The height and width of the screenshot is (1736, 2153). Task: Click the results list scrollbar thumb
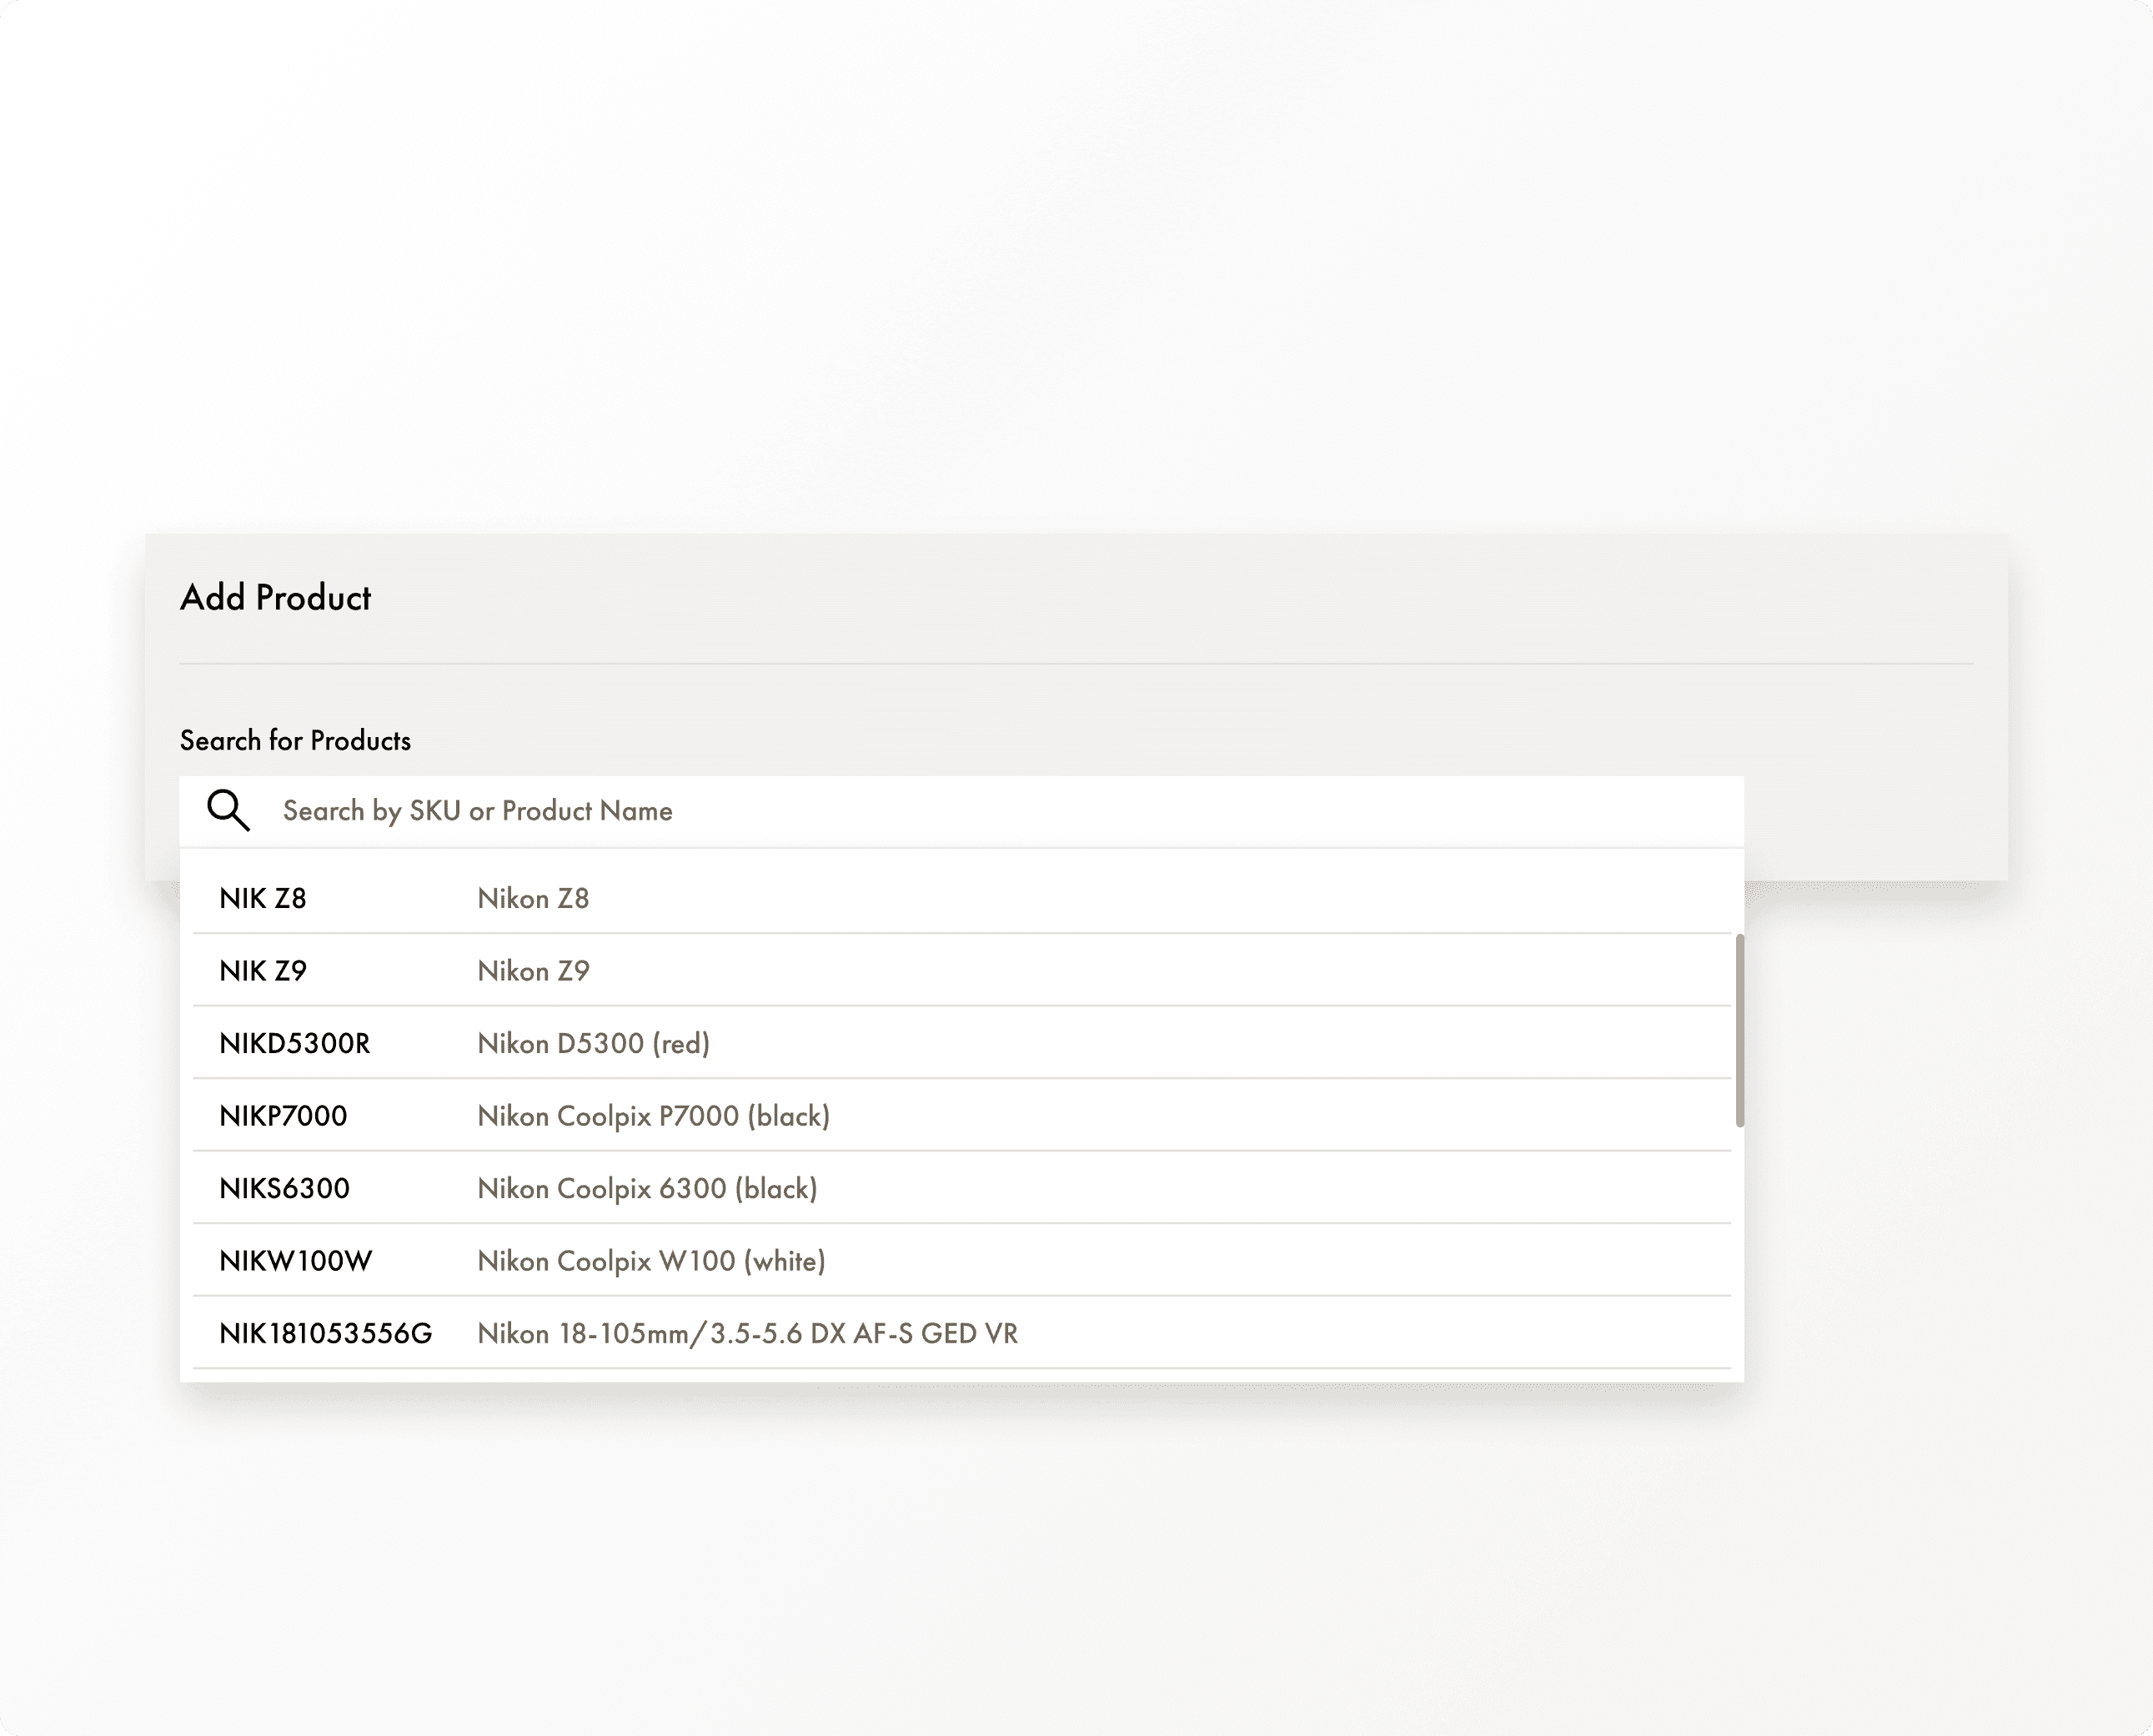click(x=1739, y=1030)
